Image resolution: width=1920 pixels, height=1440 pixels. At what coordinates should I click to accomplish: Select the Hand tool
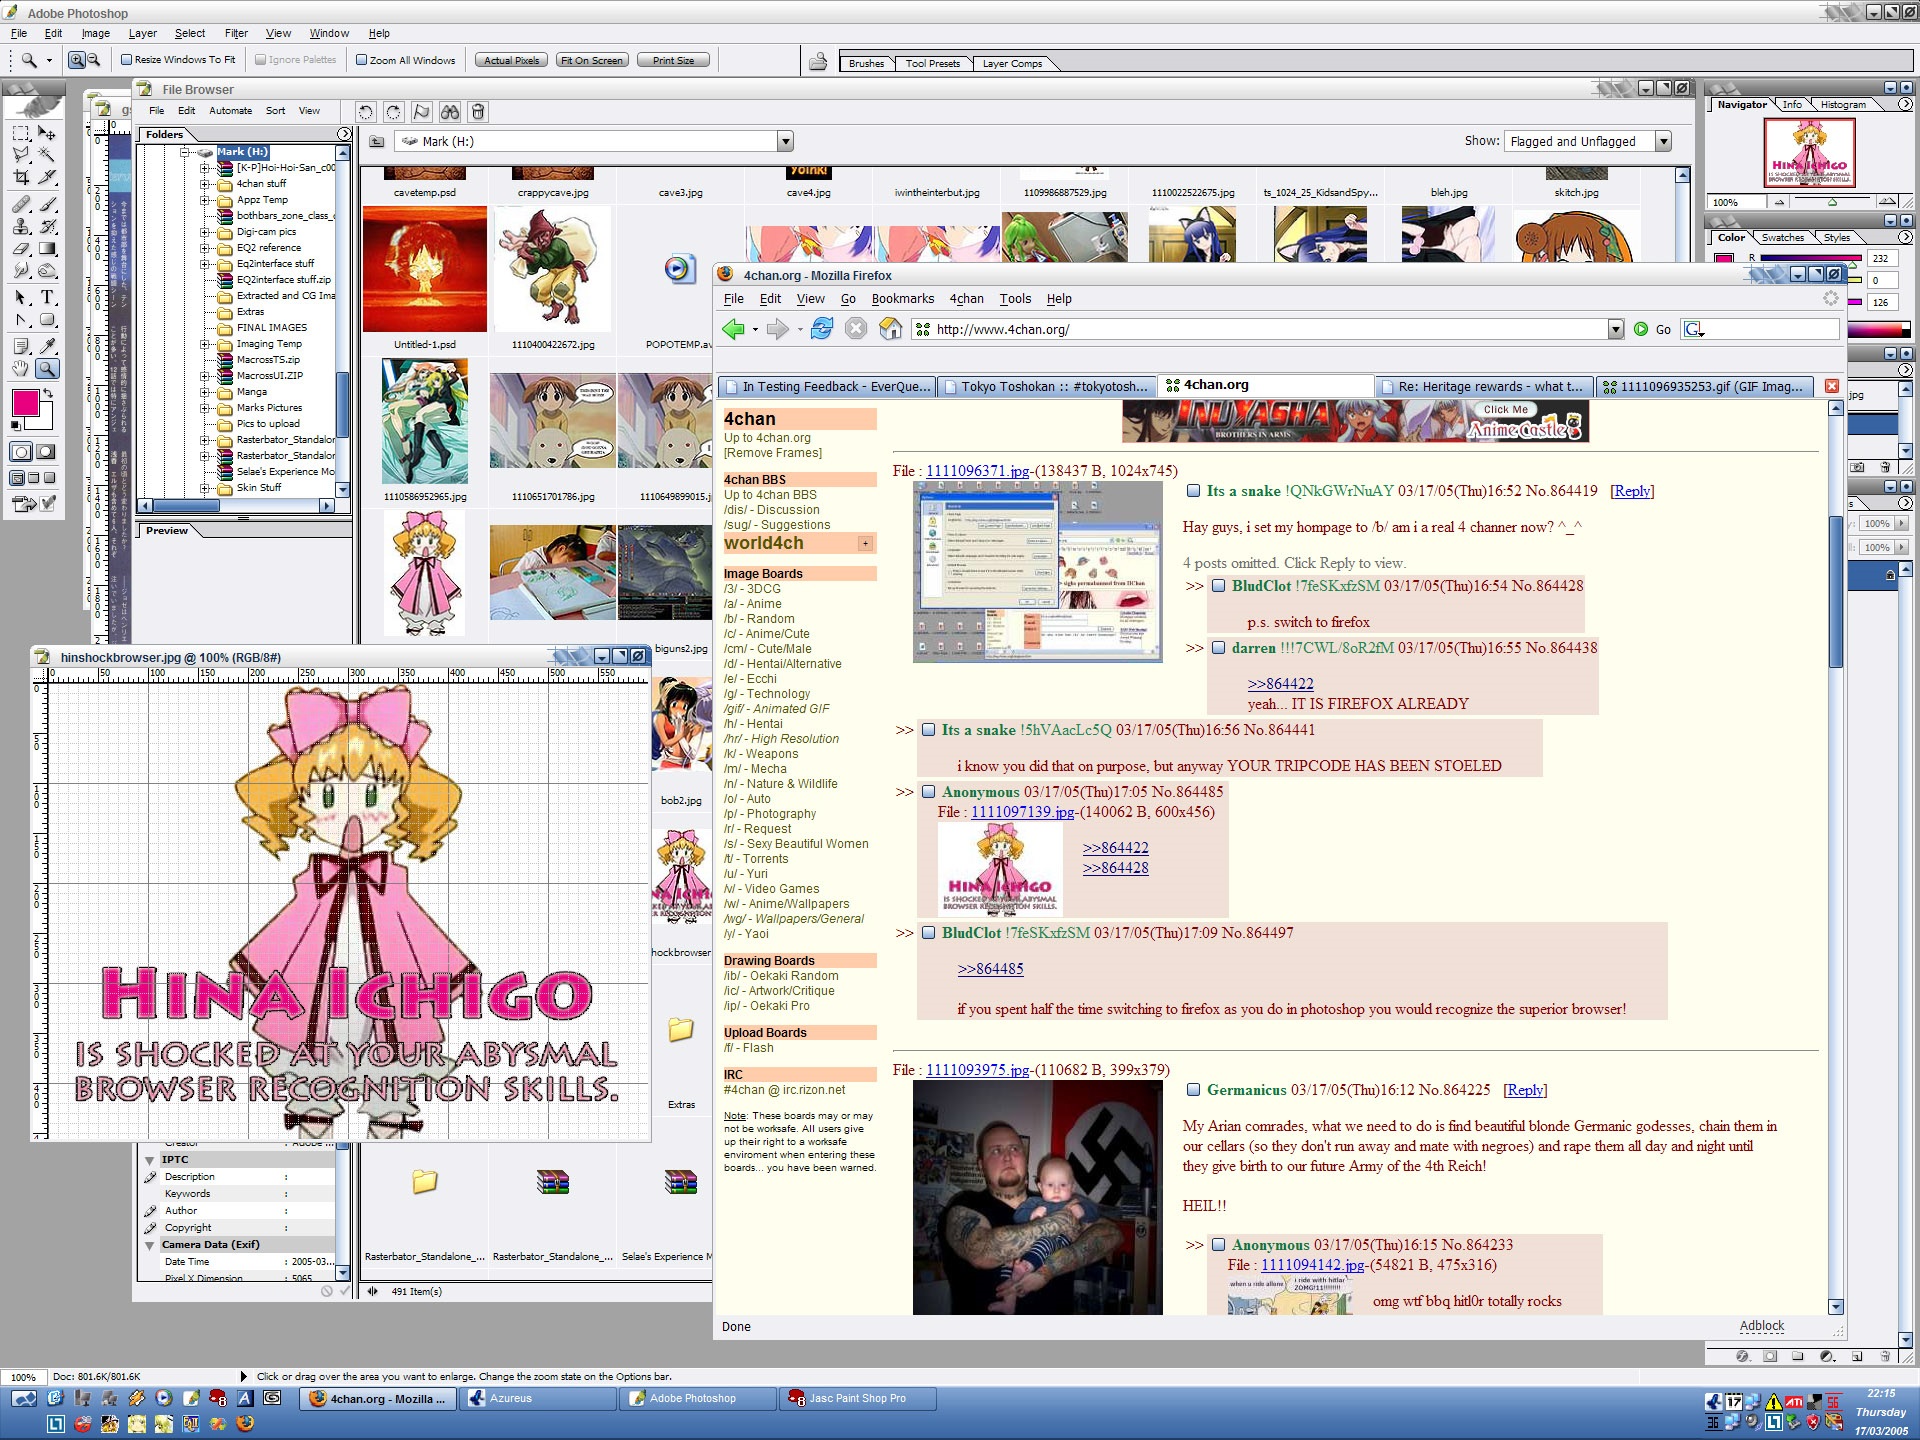click(x=21, y=369)
